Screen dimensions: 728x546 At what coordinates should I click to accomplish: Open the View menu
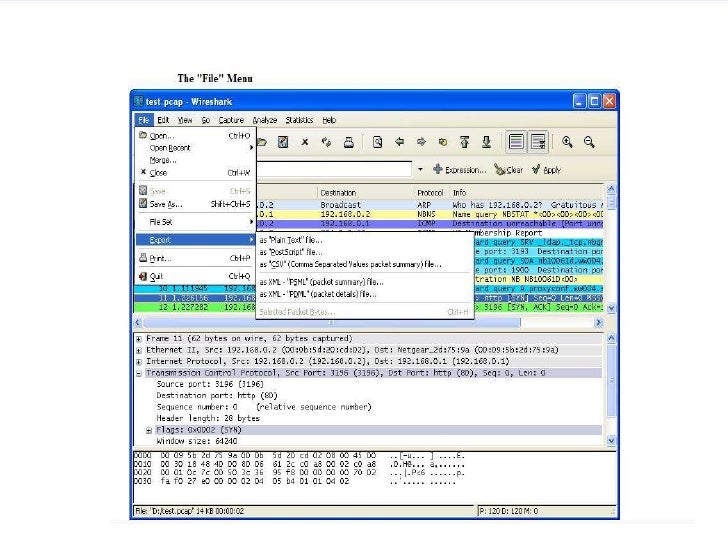[x=185, y=120]
